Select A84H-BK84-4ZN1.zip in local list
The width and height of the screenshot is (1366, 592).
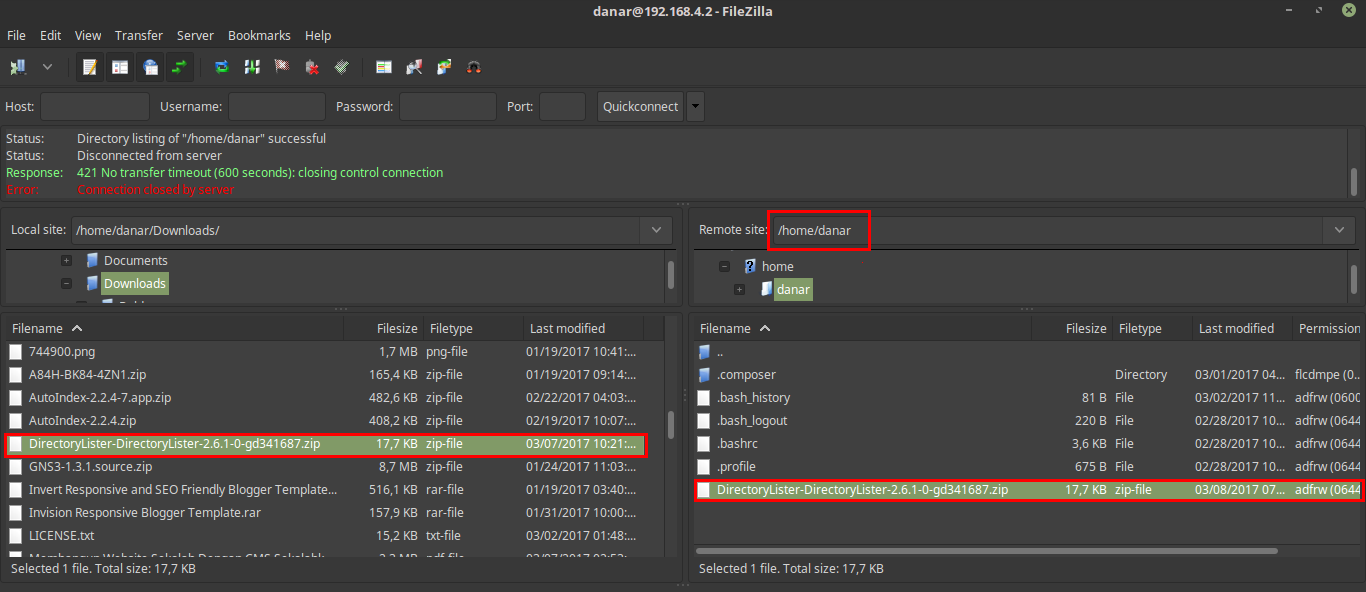tap(87, 374)
